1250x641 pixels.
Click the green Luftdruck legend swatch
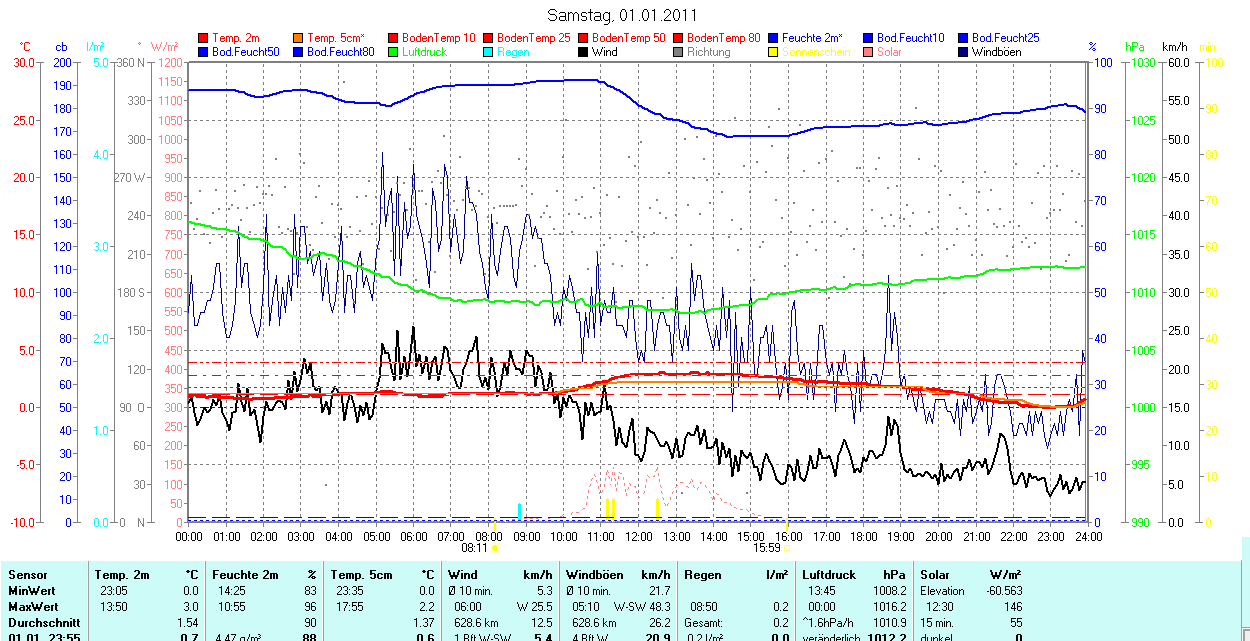pyautogui.click(x=393, y=52)
